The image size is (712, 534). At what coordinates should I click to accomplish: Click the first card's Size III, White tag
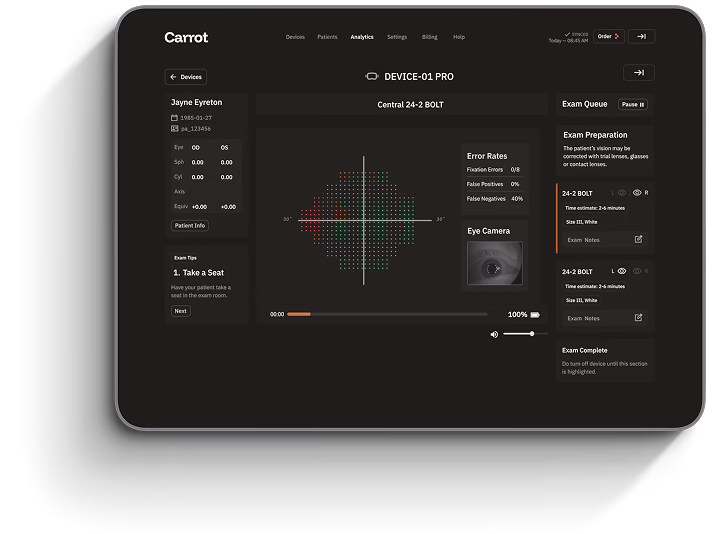(x=581, y=222)
